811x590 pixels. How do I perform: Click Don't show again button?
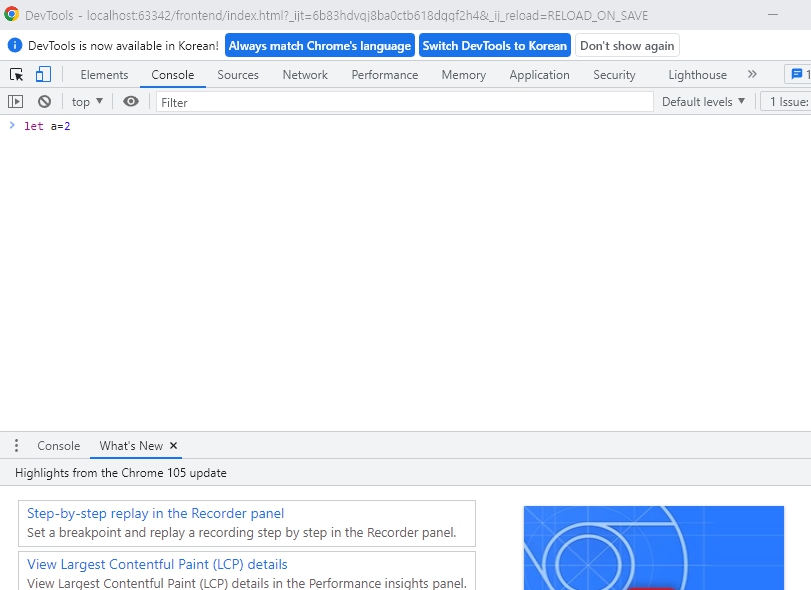(x=627, y=46)
